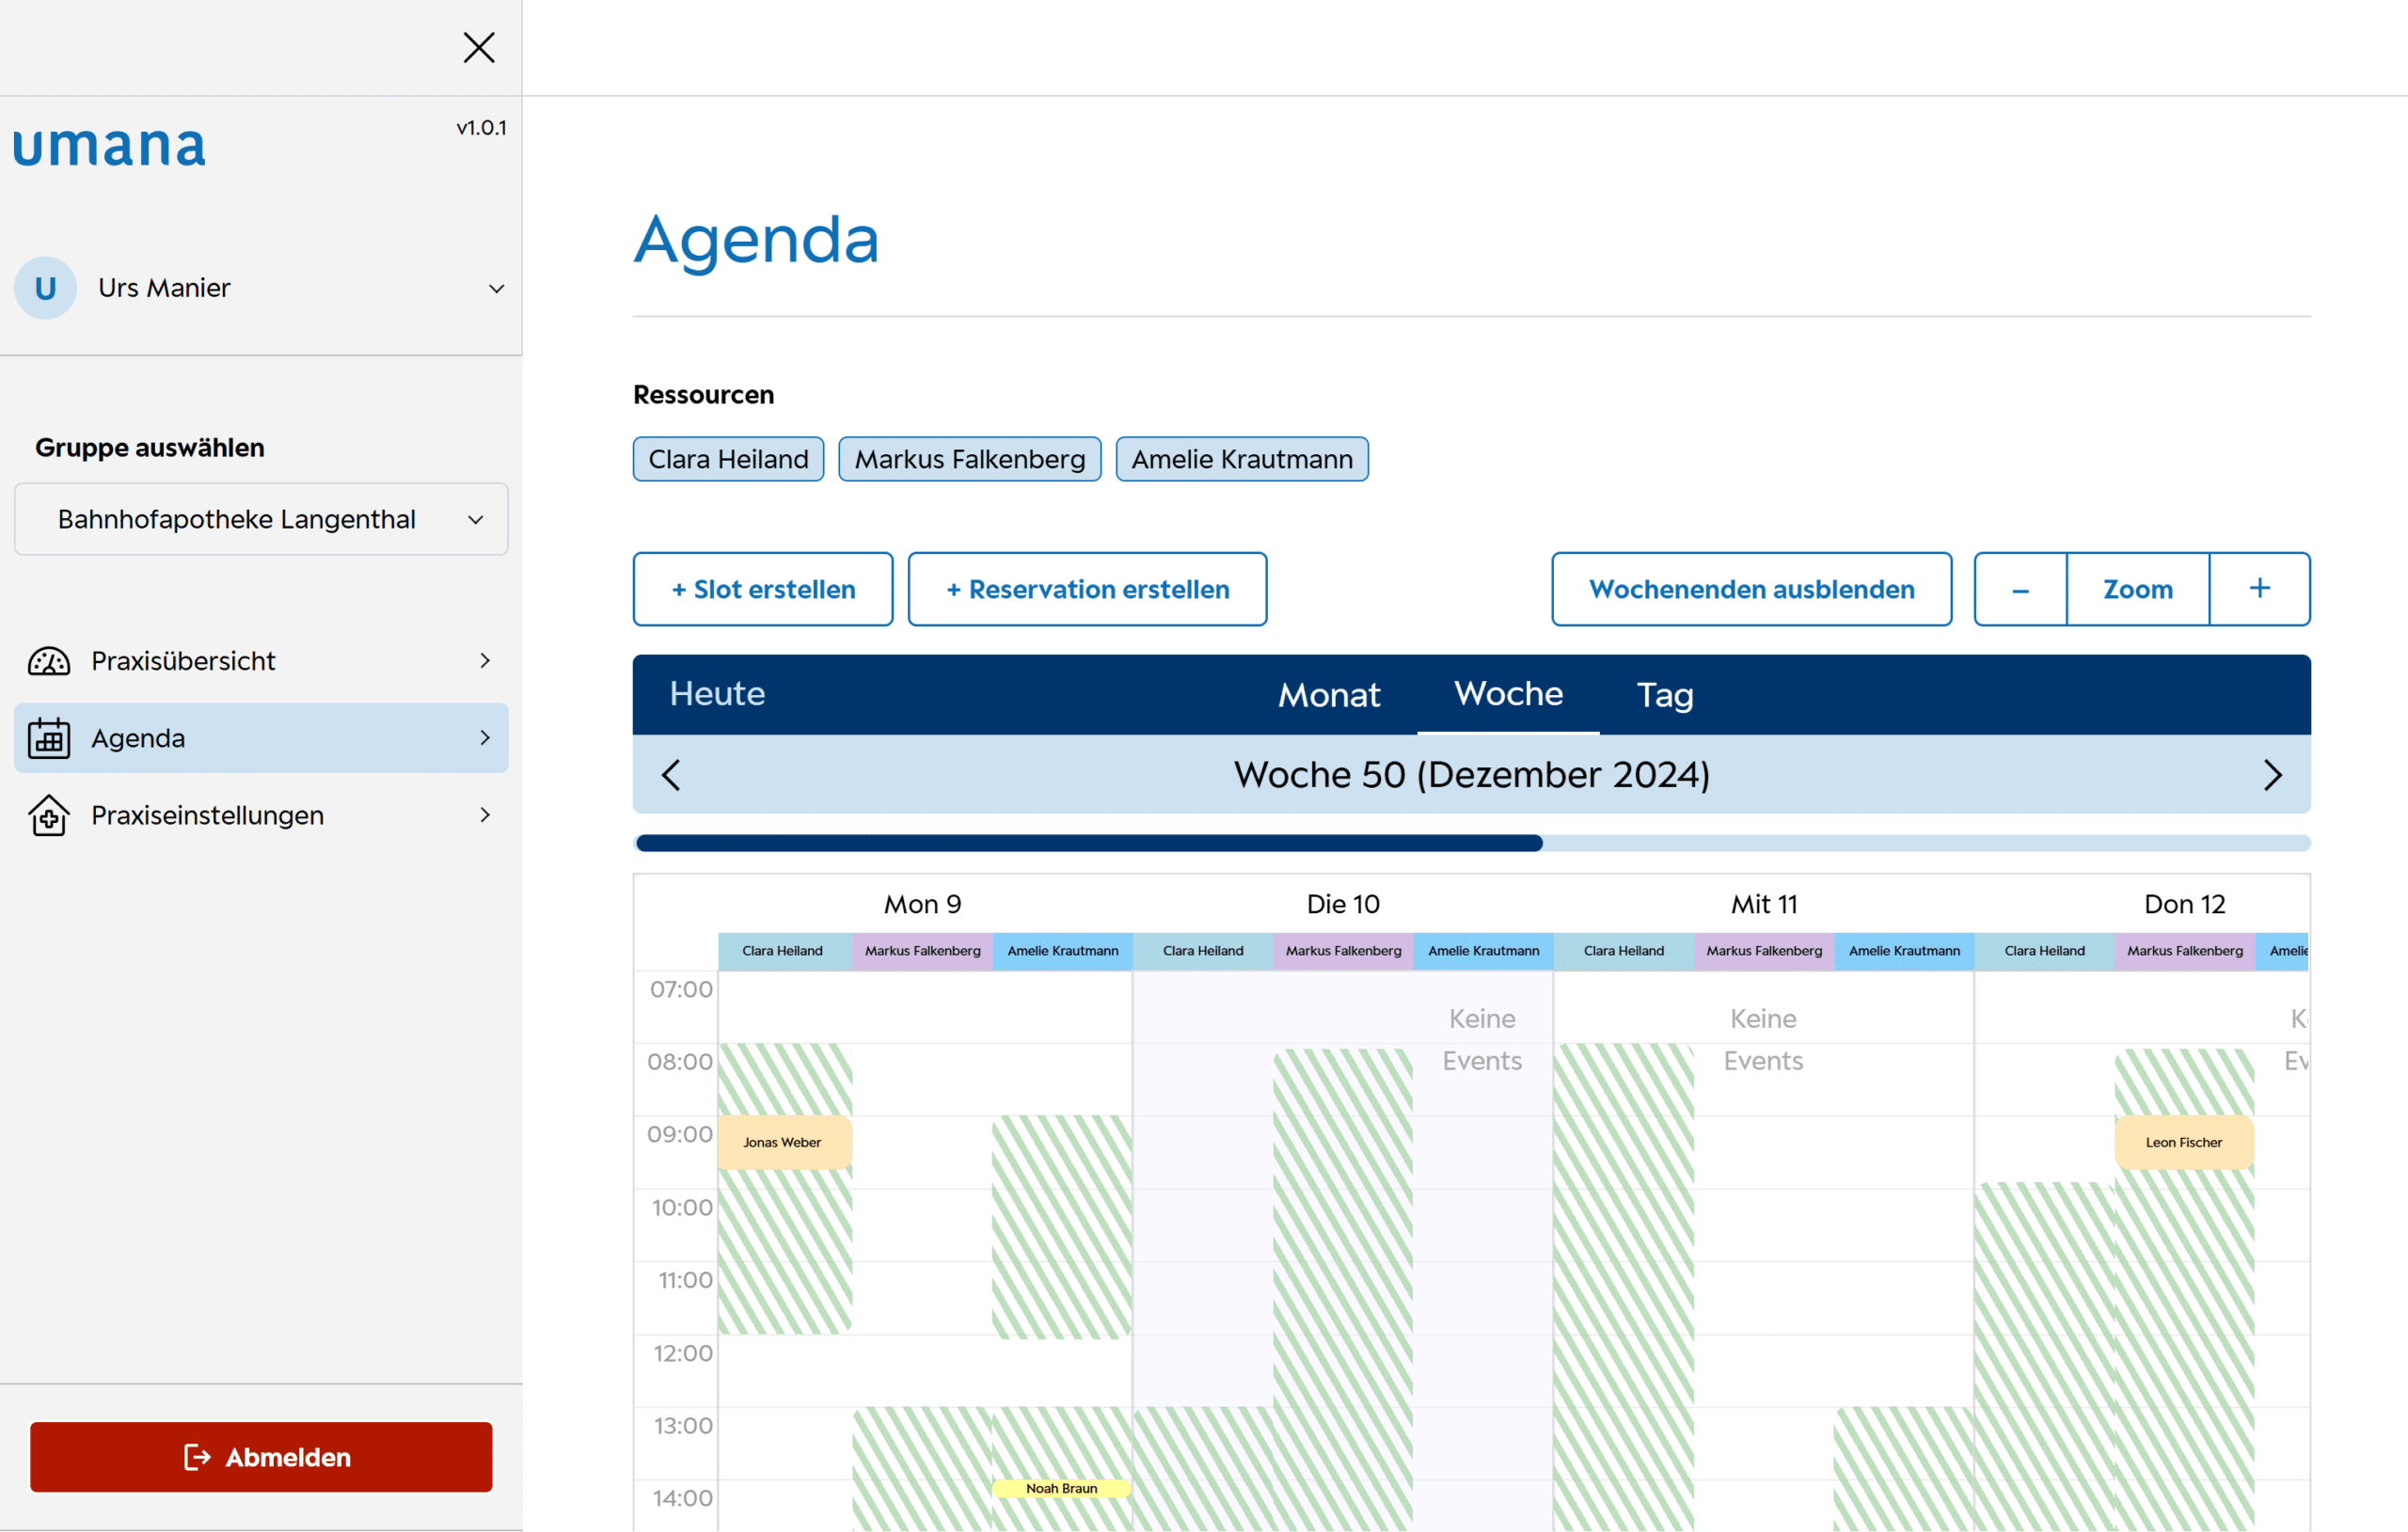Click the v1.0.1 version label
Image resolution: width=2408 pixels, height=1532 pixels.
tap(481, 128)
